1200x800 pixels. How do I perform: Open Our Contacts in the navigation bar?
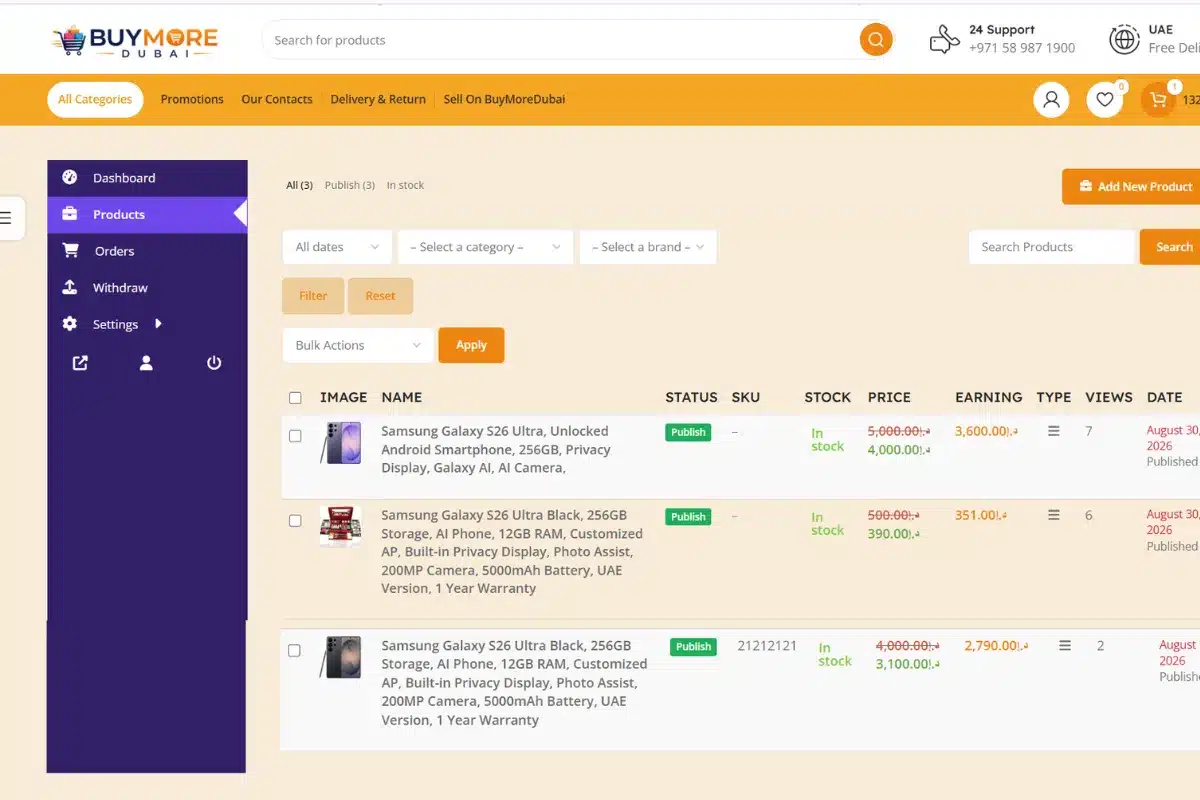point(277,99)
